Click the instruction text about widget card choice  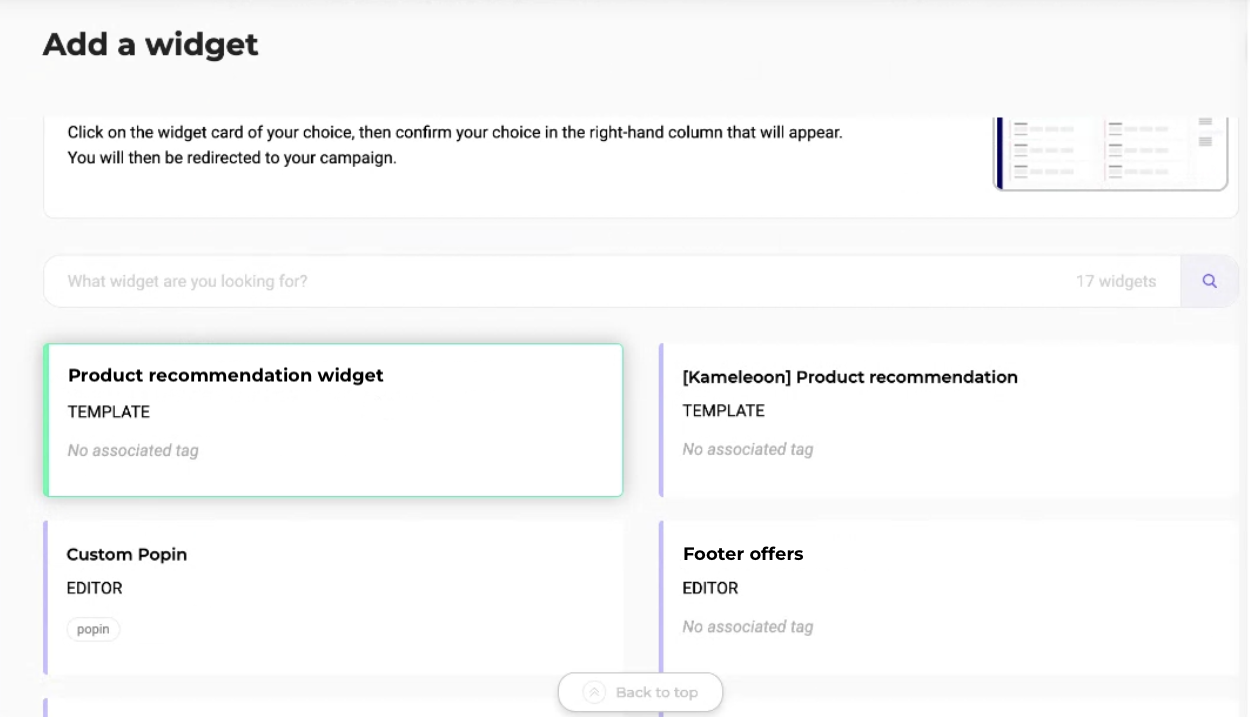pyautogui.click(x=455, y=145)
